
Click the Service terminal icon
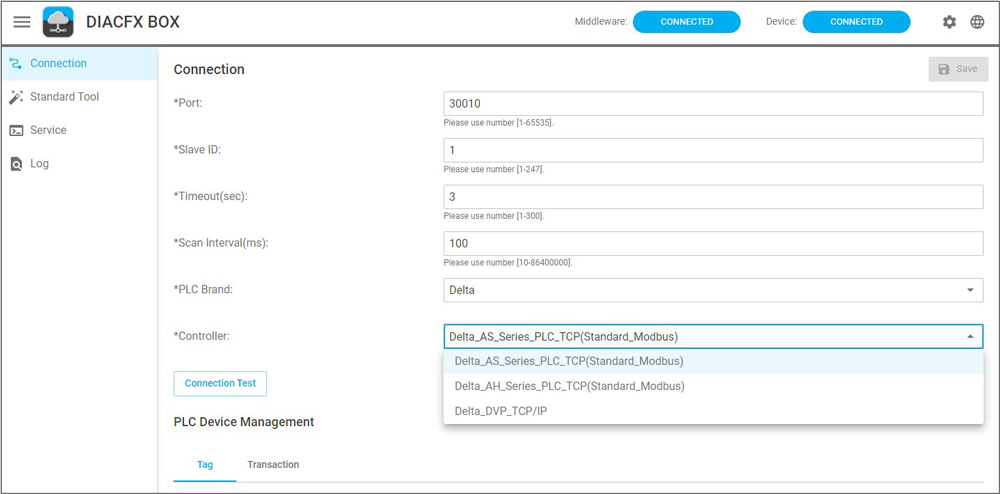click(15, 130)
